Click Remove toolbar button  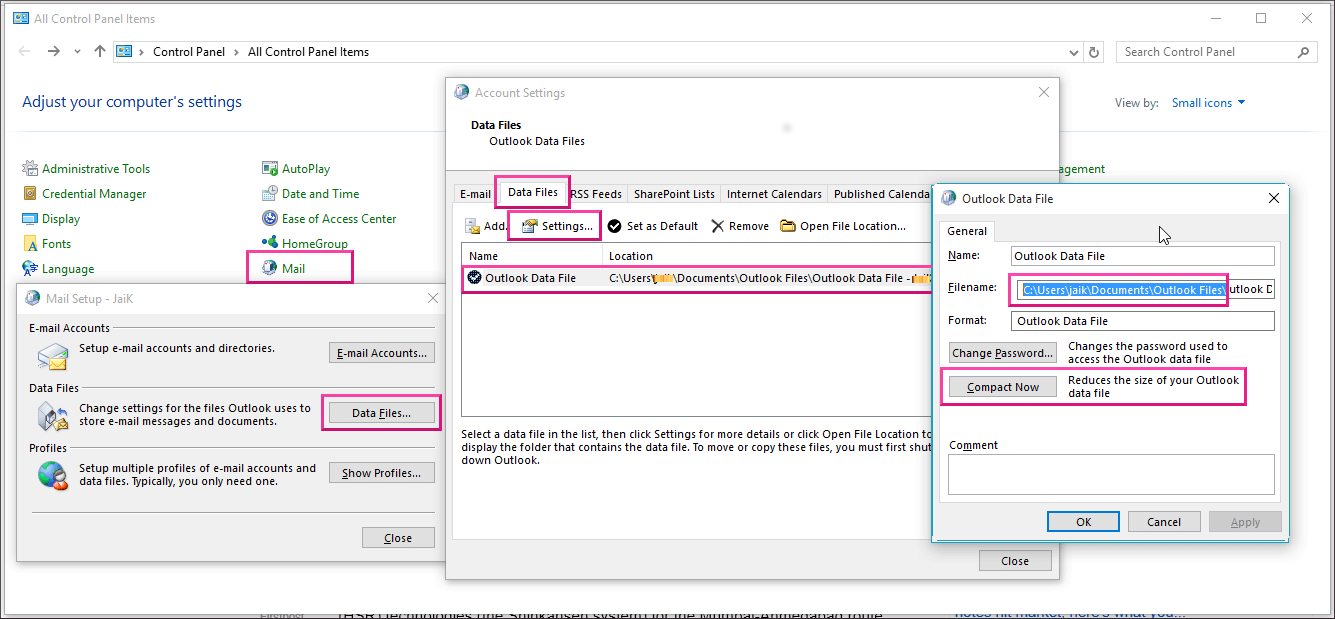[x=740, y=226]
